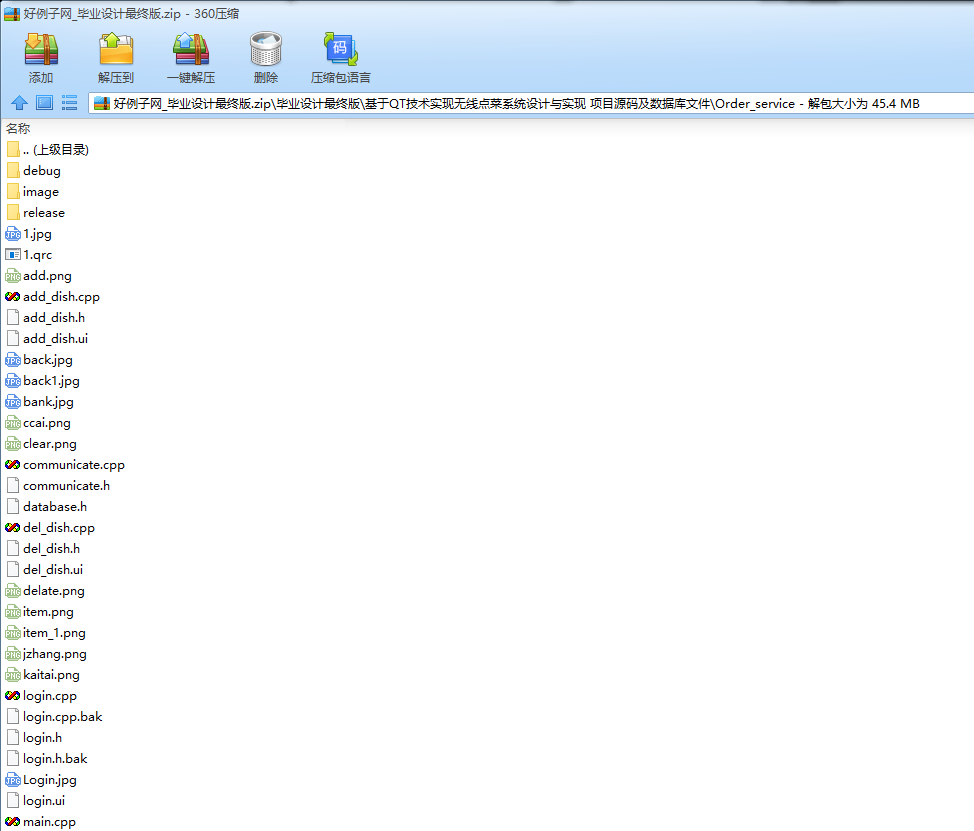Select the main.cpp file
Screen dimensions: 974x831
[40, 822]
